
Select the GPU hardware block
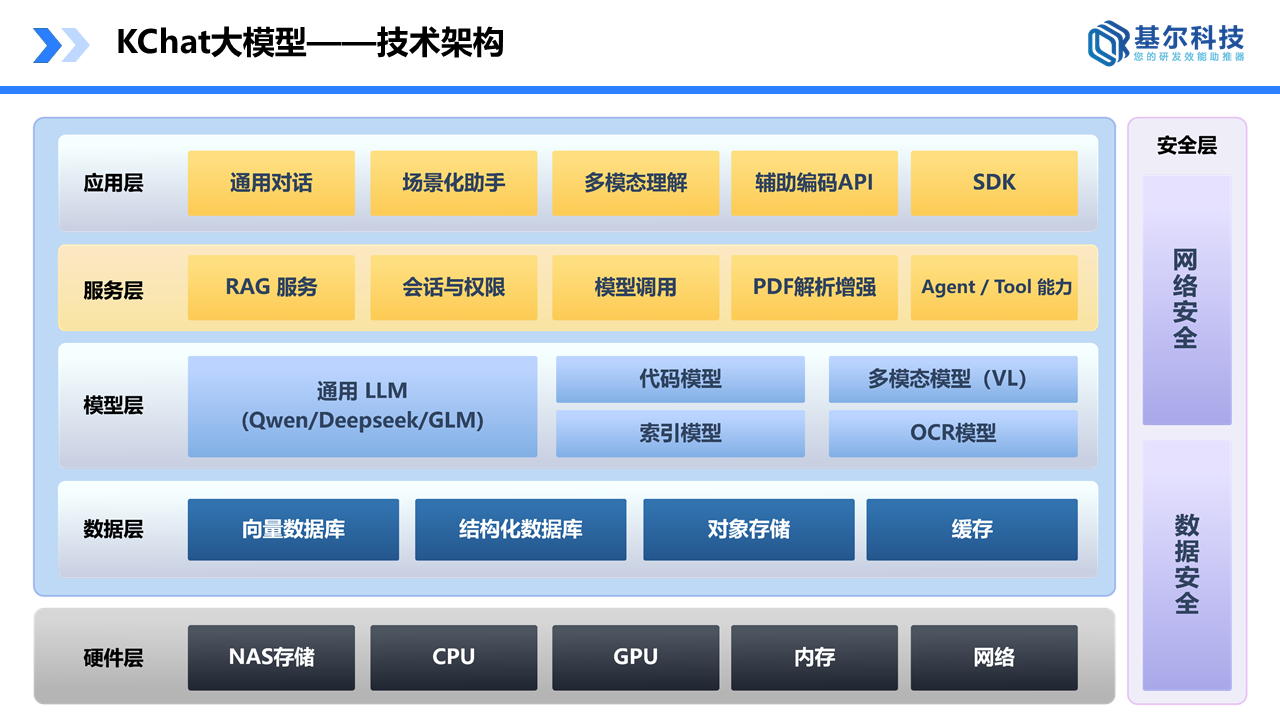click(x=635, y=657)
